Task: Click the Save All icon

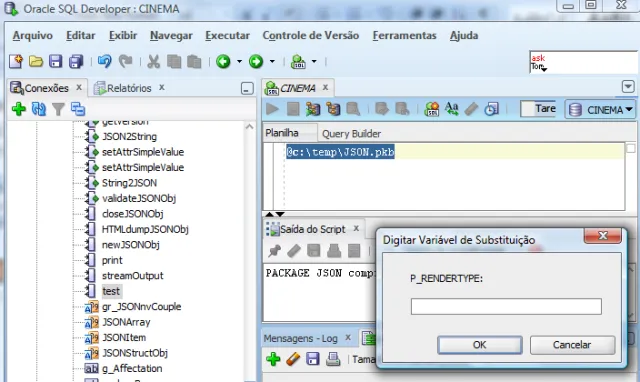Action: [x=76, y=62]
